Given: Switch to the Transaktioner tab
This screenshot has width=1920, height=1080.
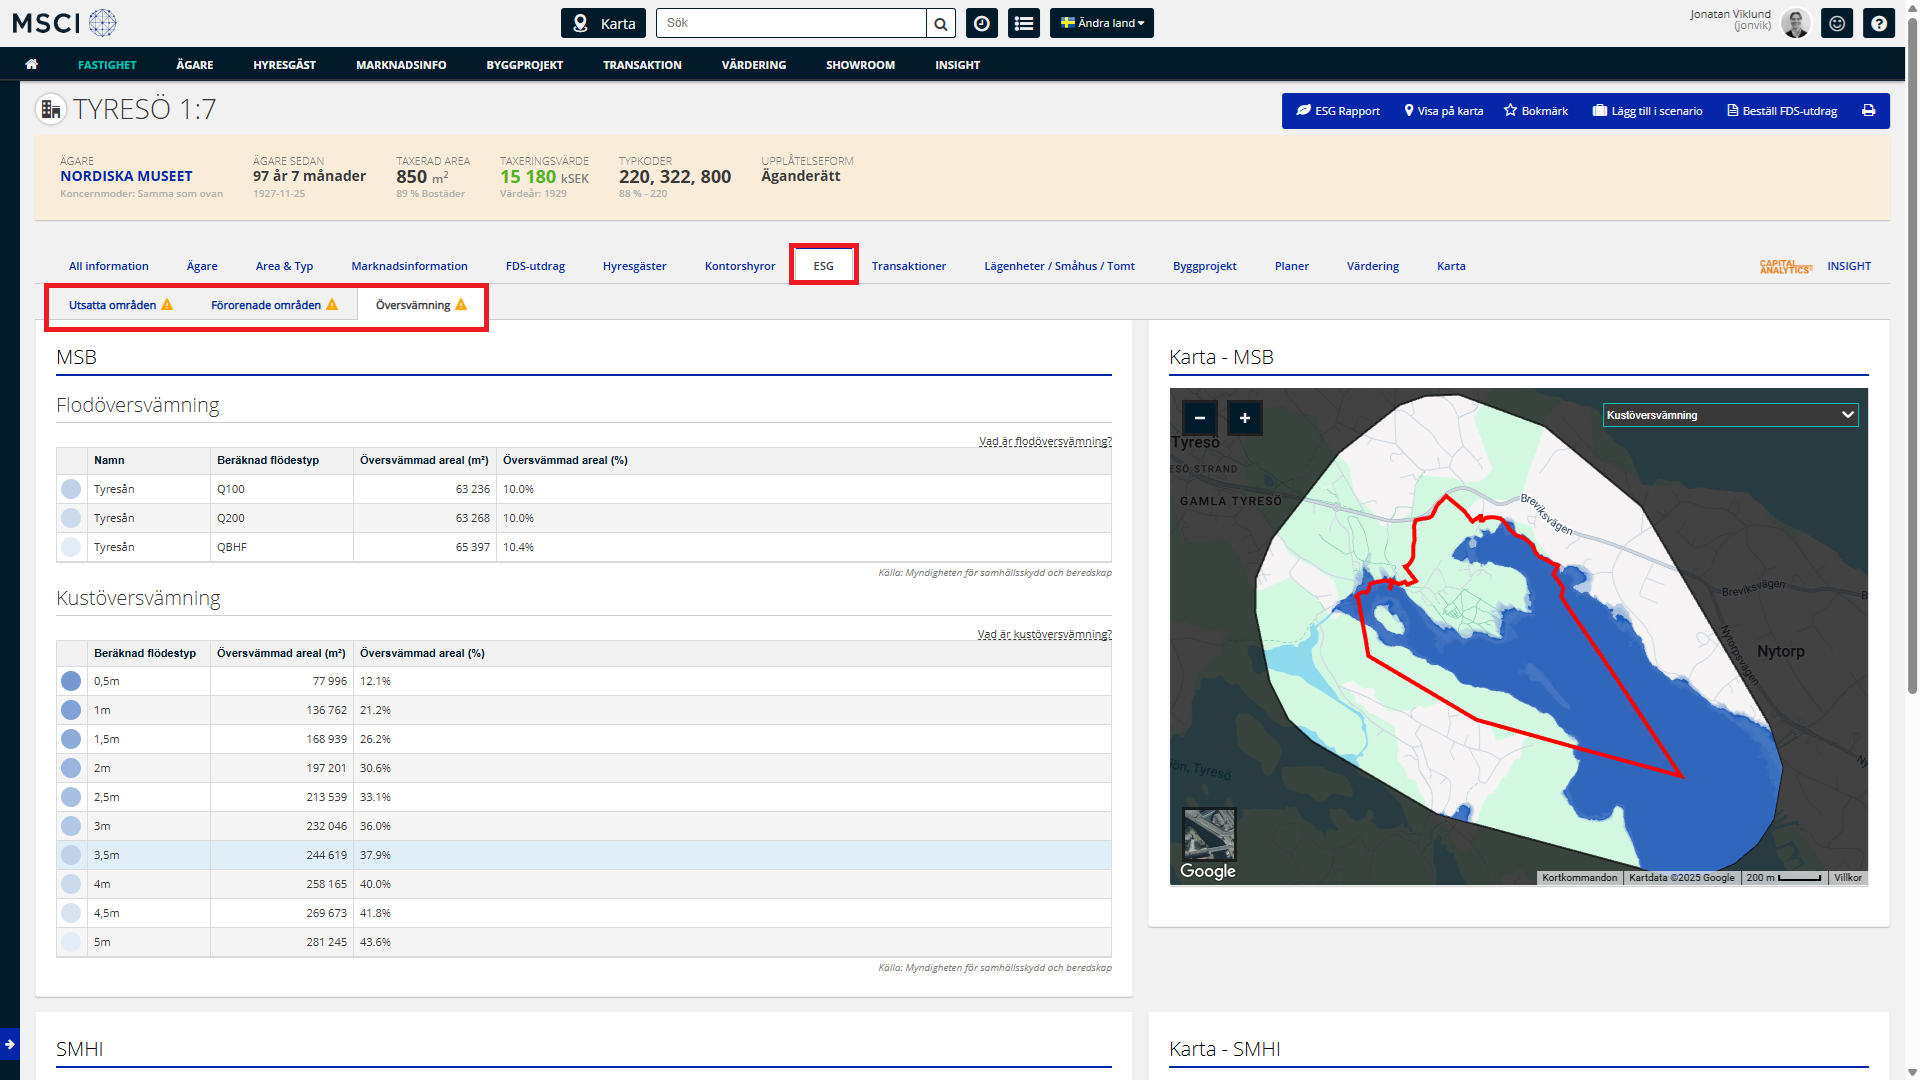Looking at the screenshot, I should [x=908, y=266].
